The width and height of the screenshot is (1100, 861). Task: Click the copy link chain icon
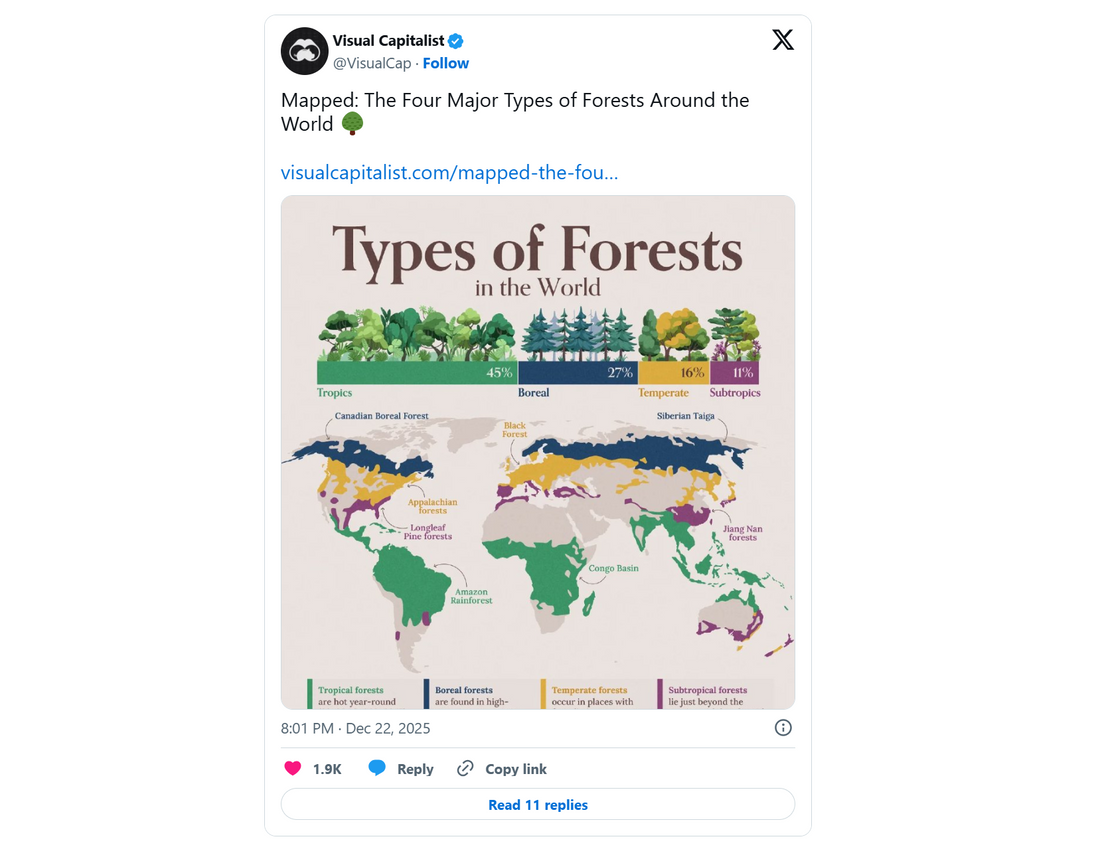pyautogui.click(x=464, y=768)
